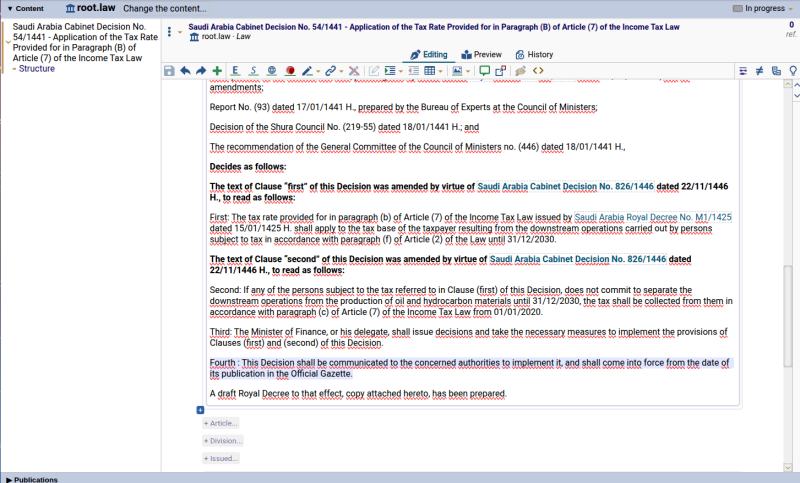This screenshot has height=483, width=800.
Task: Collapse the Content panel header
Action: pyautogui.click(x=26, y=8)
